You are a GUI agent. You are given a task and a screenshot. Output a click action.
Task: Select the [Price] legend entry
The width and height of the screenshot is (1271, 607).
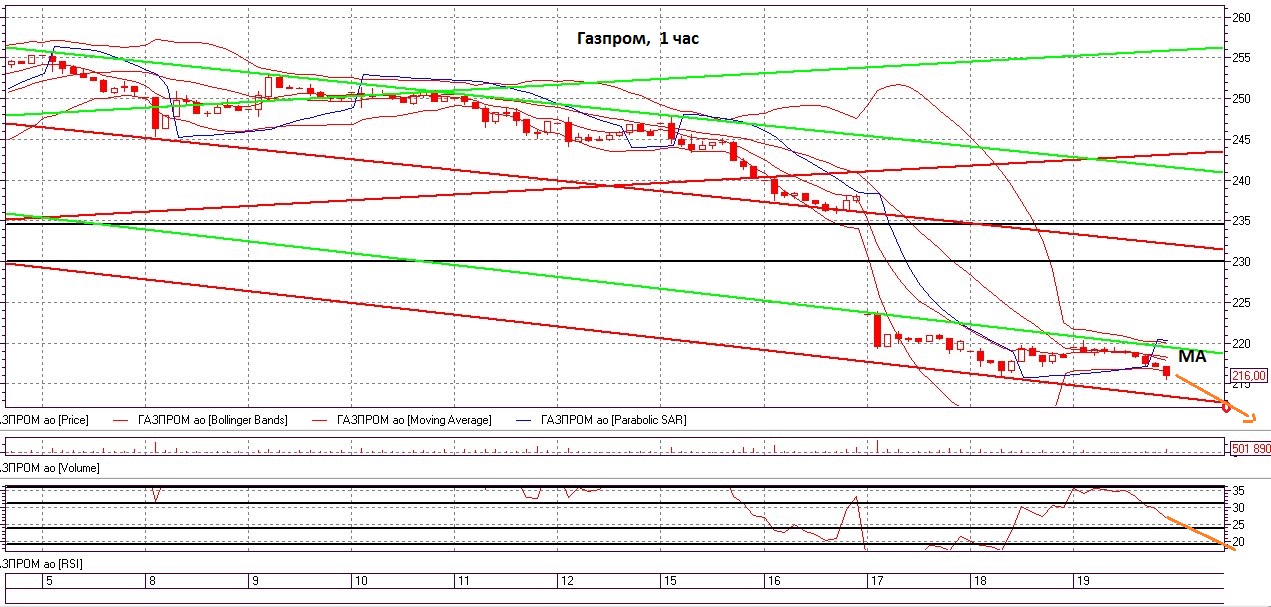[x=44, y=420]
